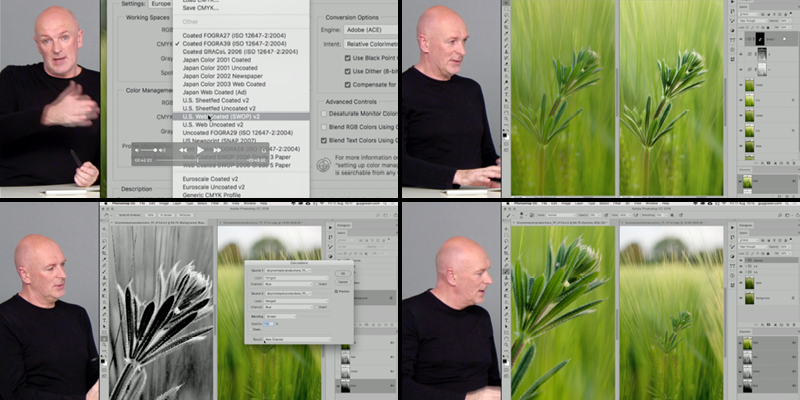Screen dimensions: 800x400
Task: Open Actions play icon panel in bottom-right frame
Action: pyautogui.click(x=733, y=228)
